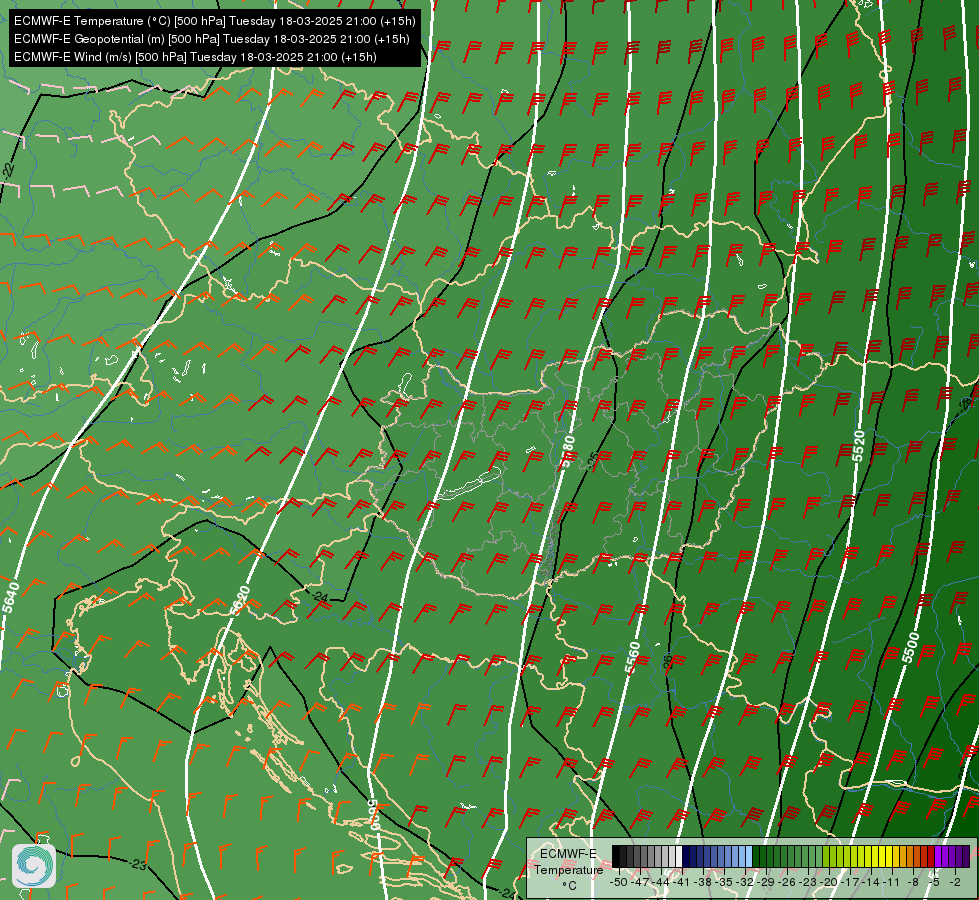
Task: Click the 5520 geopotential contour label
Action: (x=859, y=446)
